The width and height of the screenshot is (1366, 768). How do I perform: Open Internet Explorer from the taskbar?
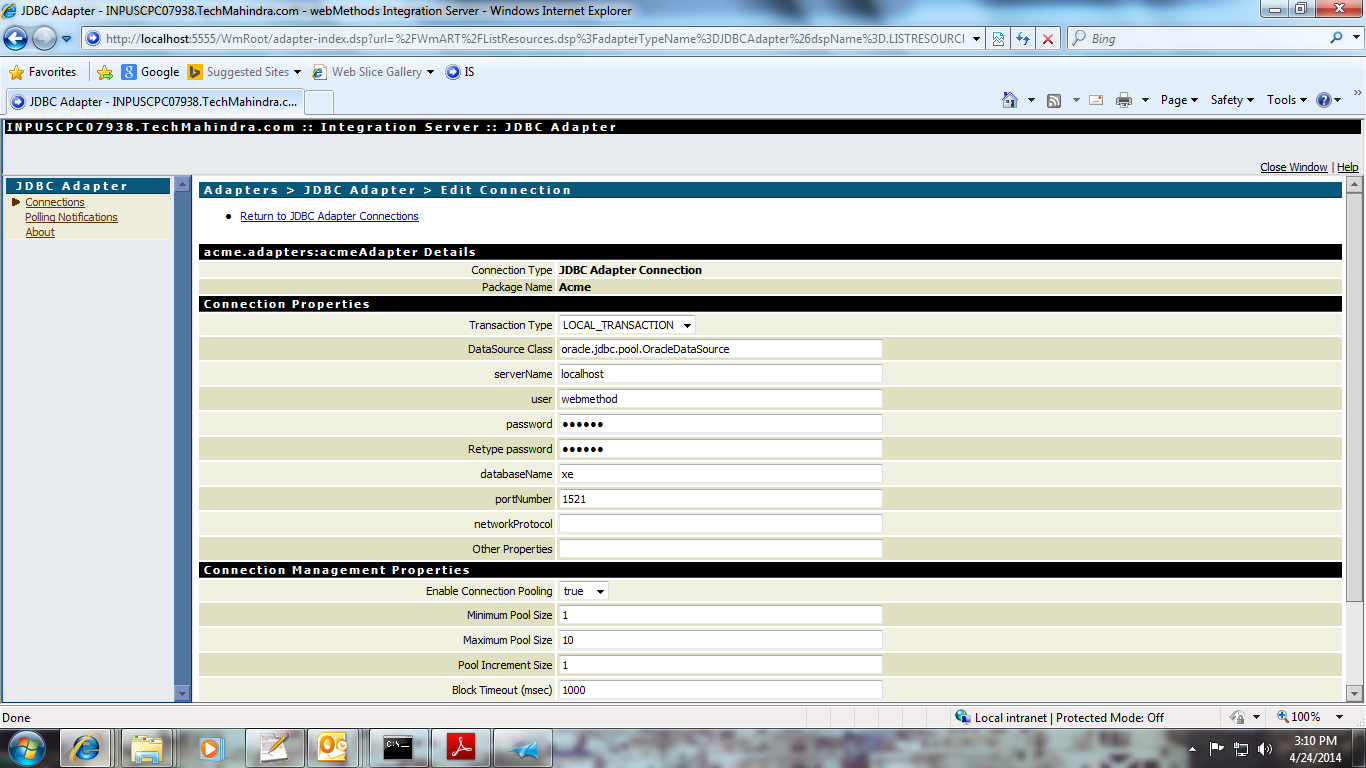click(86, 748)
